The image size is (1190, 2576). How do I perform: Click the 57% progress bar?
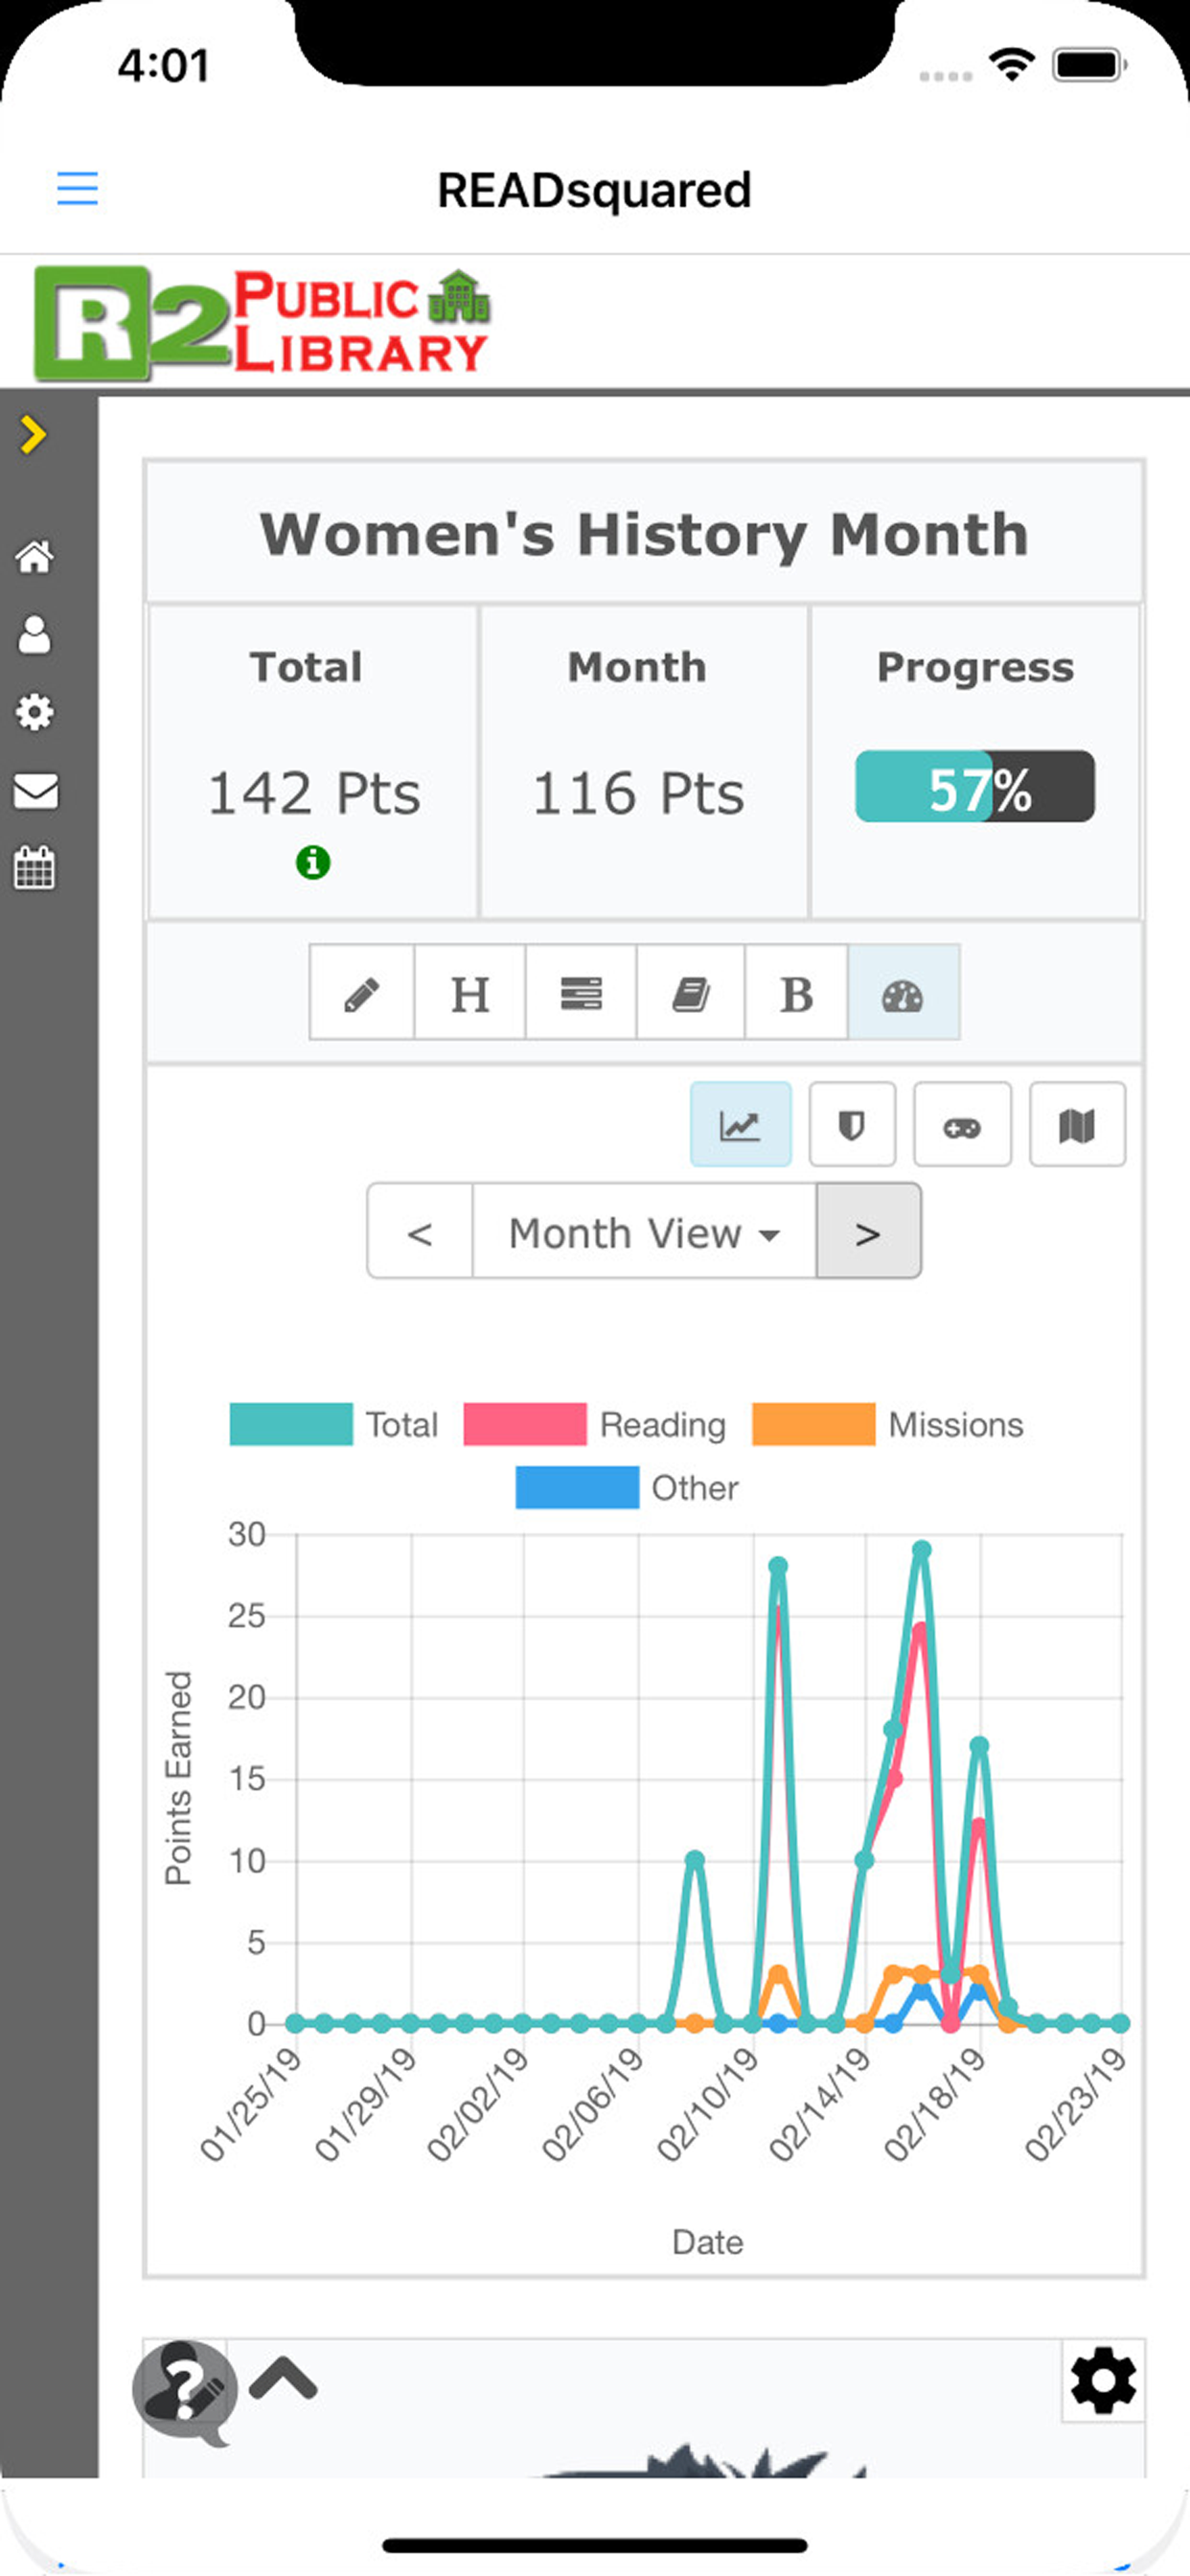click(974, 788)
